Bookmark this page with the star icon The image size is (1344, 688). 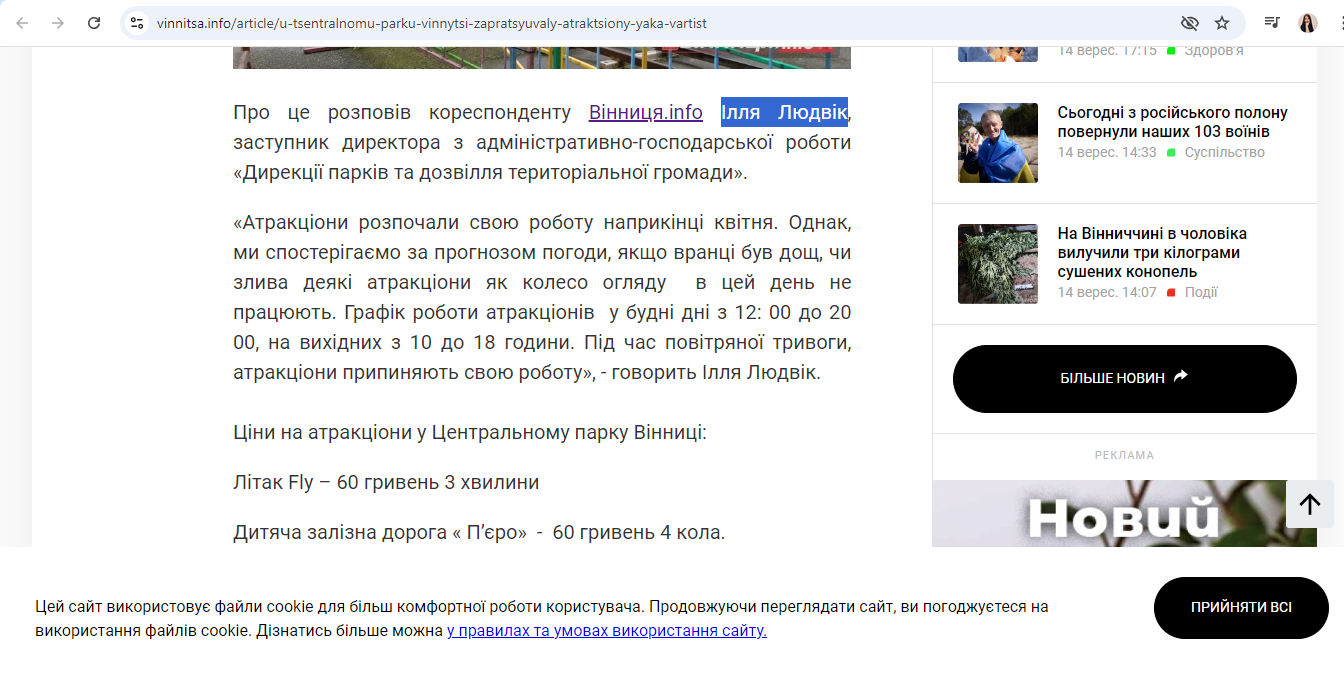coord(1222,23)
